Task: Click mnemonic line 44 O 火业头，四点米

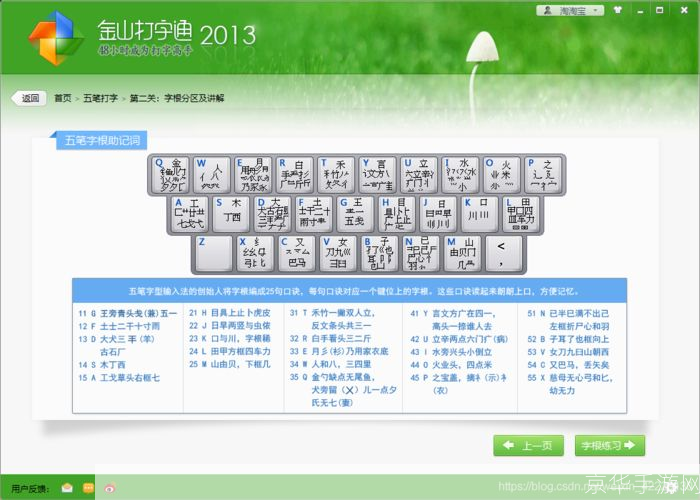Action: 451,365
